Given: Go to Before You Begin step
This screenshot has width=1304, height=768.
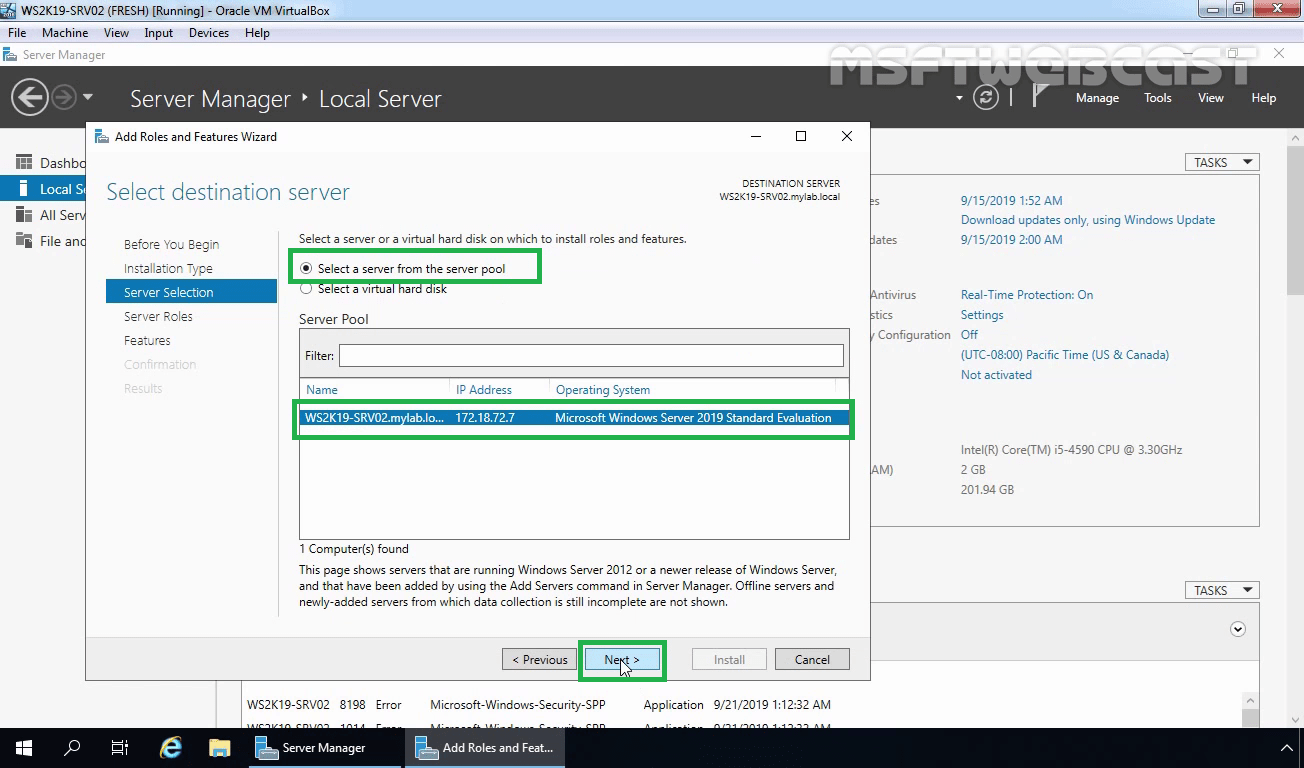Looking at the screenshot, I should [x=171, y=245].
